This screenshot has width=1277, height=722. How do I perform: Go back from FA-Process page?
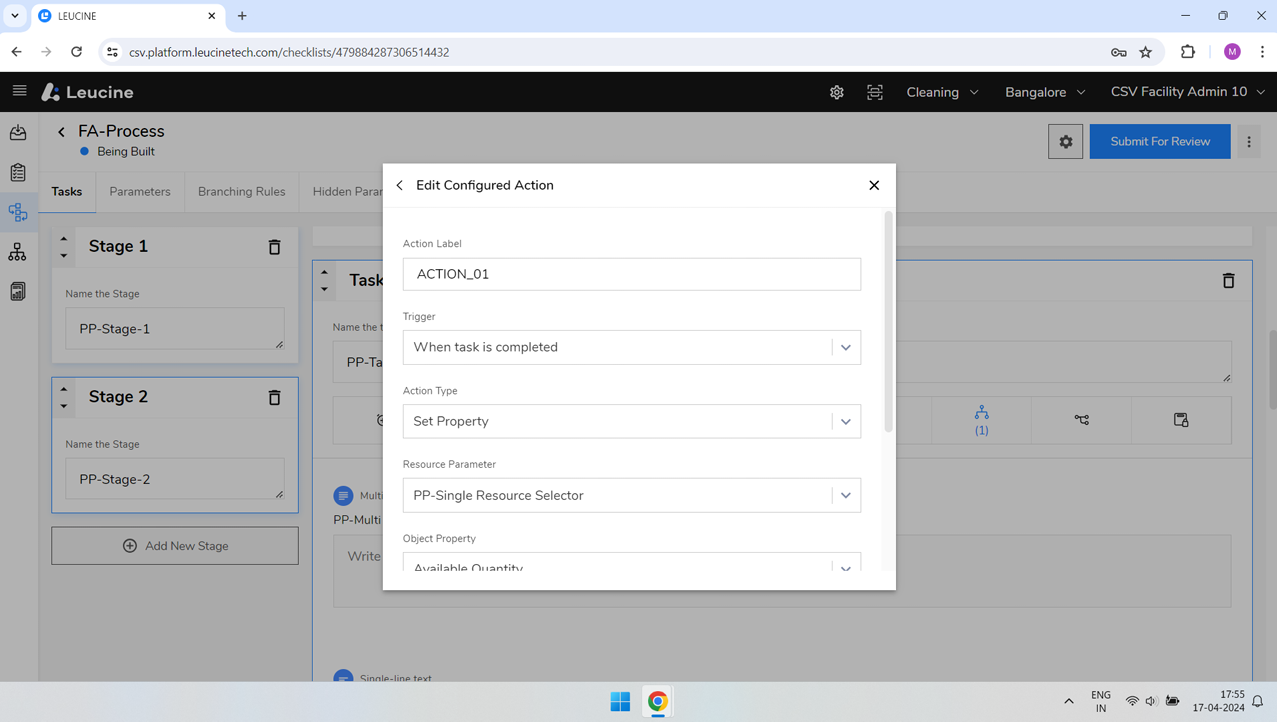61,132
